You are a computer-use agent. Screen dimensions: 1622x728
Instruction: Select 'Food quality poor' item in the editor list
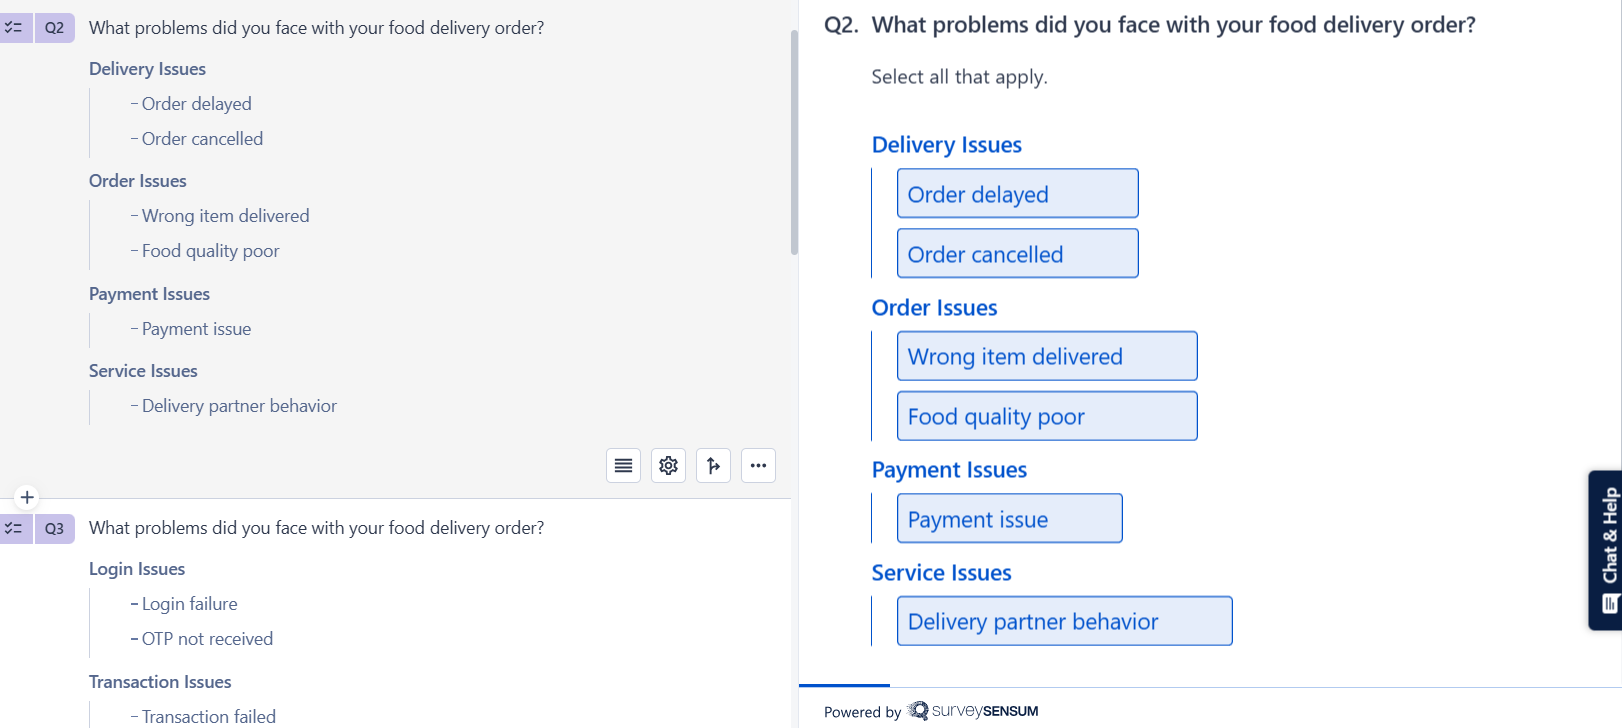point(210,251)
